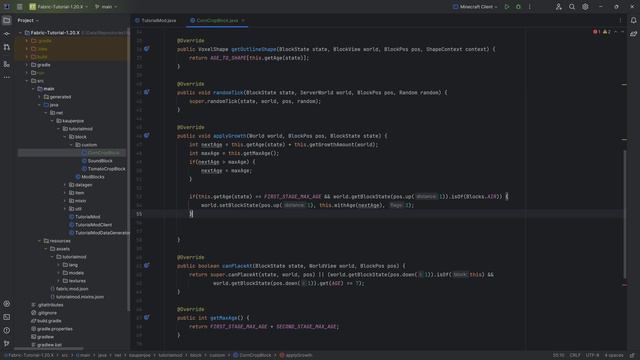640x360 pixels.
Task: Open the Git tool window
Action: pos(7,343)
